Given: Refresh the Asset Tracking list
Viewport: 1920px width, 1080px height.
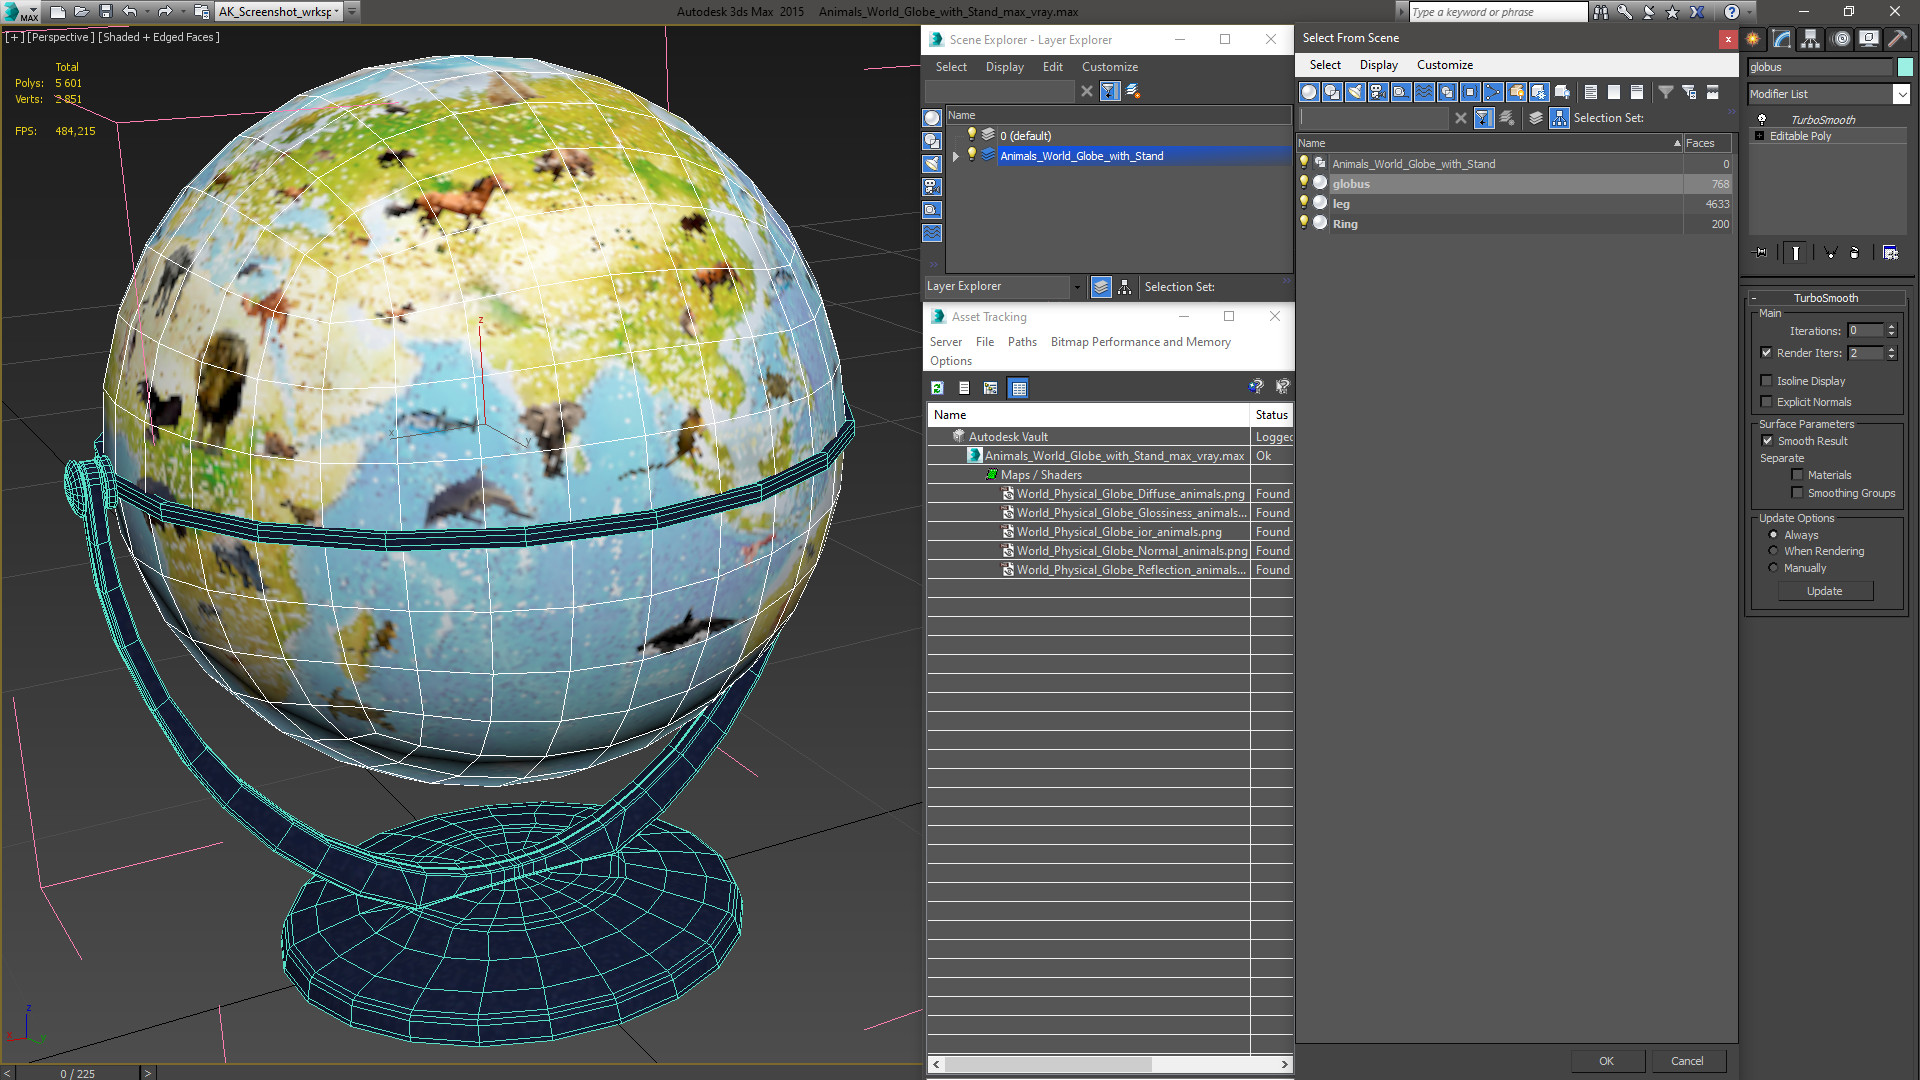Looking at the screenshot, I should 937,388.
